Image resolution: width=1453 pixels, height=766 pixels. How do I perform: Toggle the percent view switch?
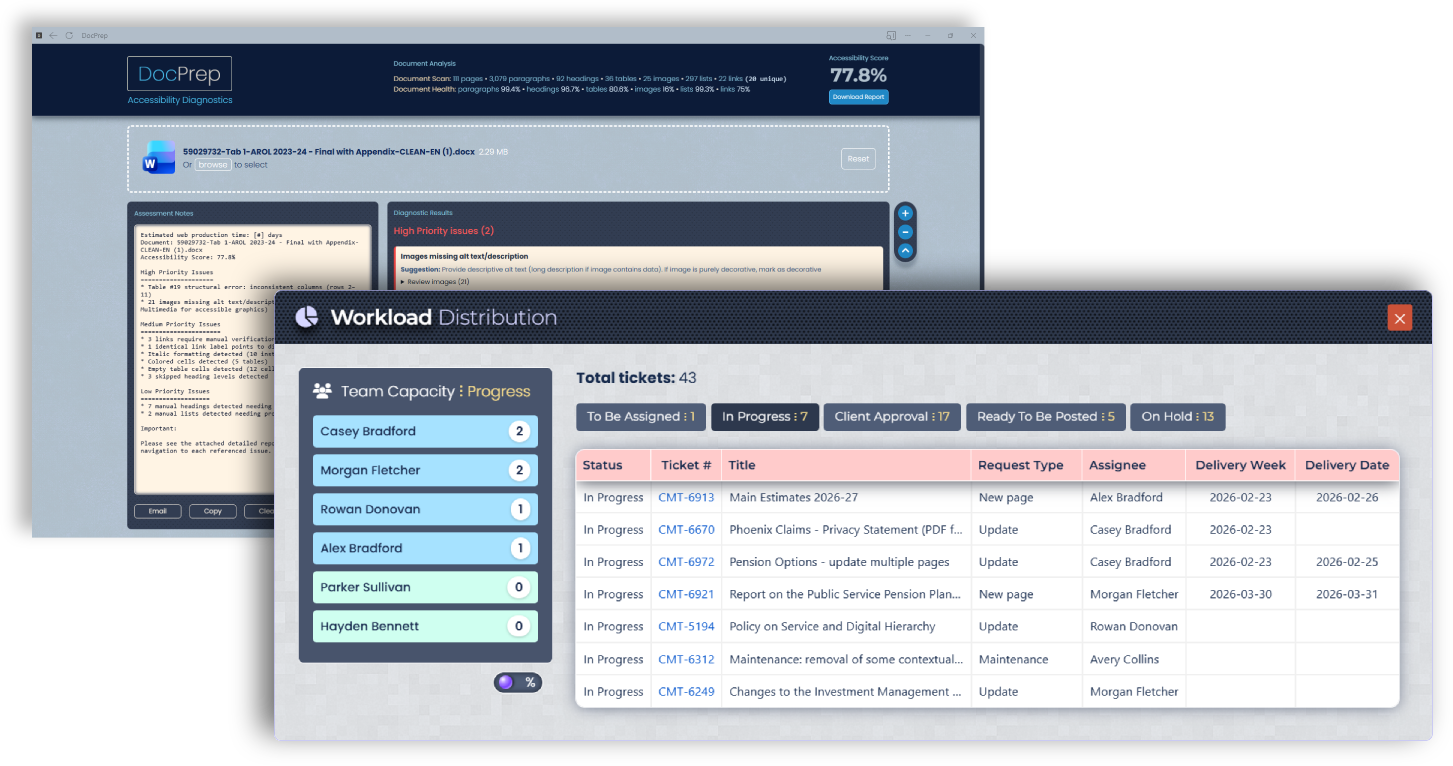pyautogui.click(x=517, y=682)
